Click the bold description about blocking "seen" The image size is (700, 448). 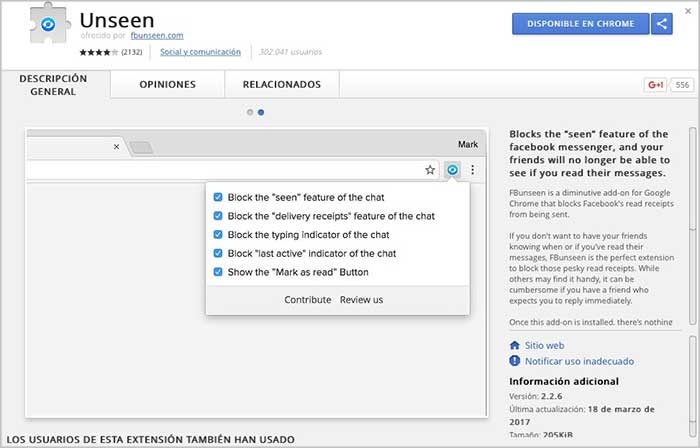click(x=589, y=153)
